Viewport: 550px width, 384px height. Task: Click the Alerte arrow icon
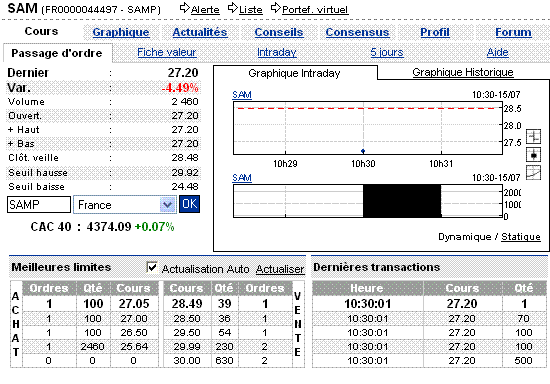pyautogui.click(x=185, y=8)
